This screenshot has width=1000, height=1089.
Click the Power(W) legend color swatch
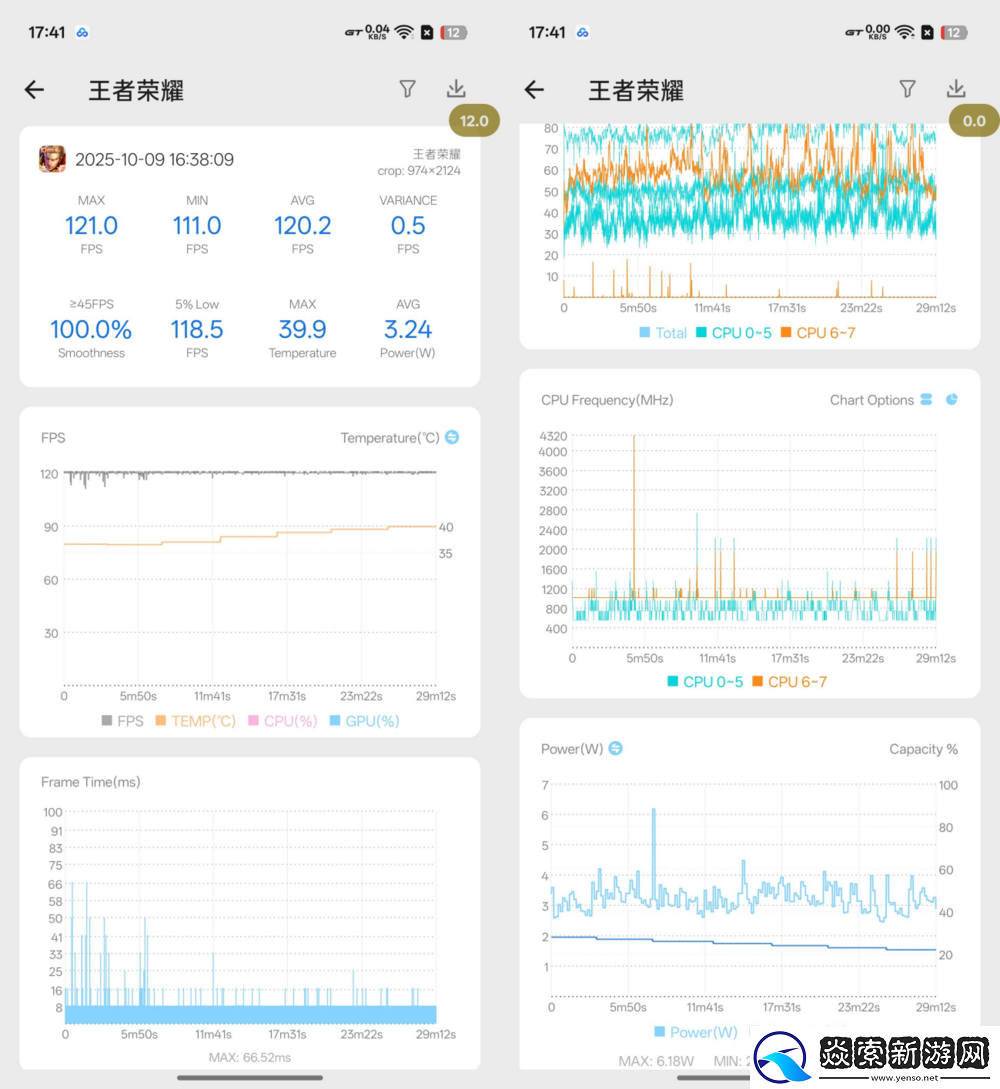659,1032
